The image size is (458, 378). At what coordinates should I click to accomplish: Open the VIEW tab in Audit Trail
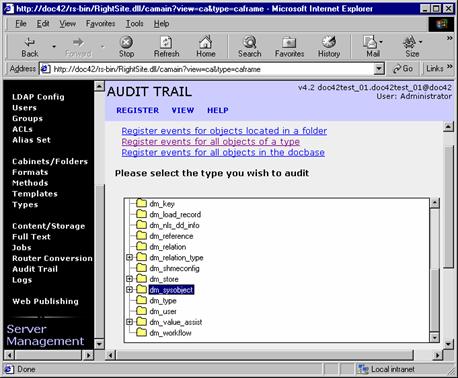183,110
